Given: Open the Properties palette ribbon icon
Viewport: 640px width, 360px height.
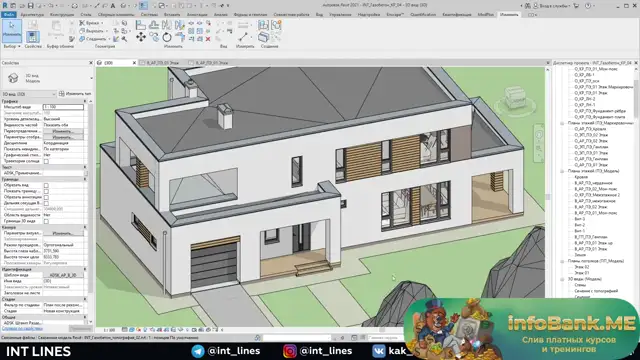Looking at the screenshot, I should pyautogui.click(x=33, y=37).
